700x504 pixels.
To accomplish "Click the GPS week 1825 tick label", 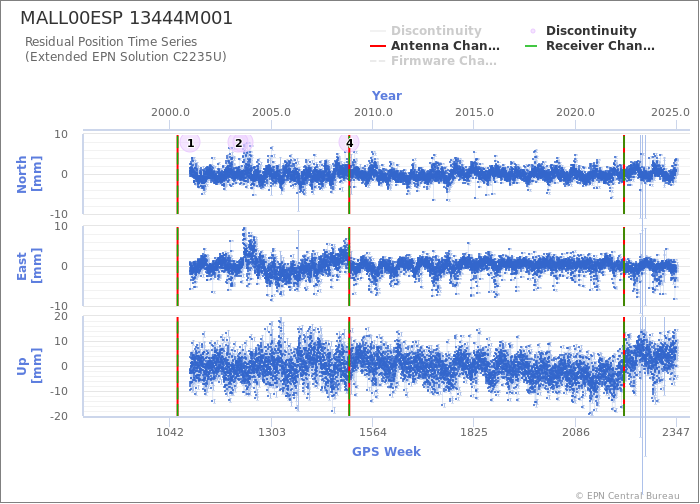I will pos(474,432).
